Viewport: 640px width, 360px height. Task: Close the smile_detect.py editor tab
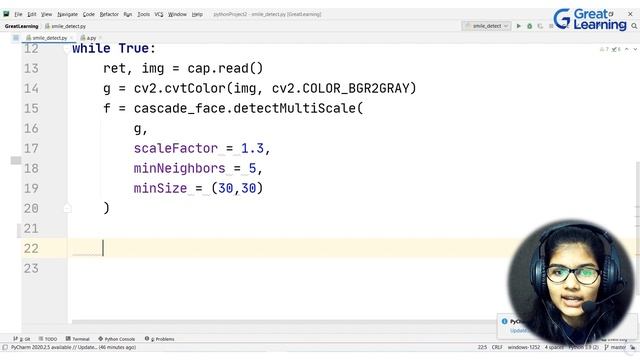[72, 38]
